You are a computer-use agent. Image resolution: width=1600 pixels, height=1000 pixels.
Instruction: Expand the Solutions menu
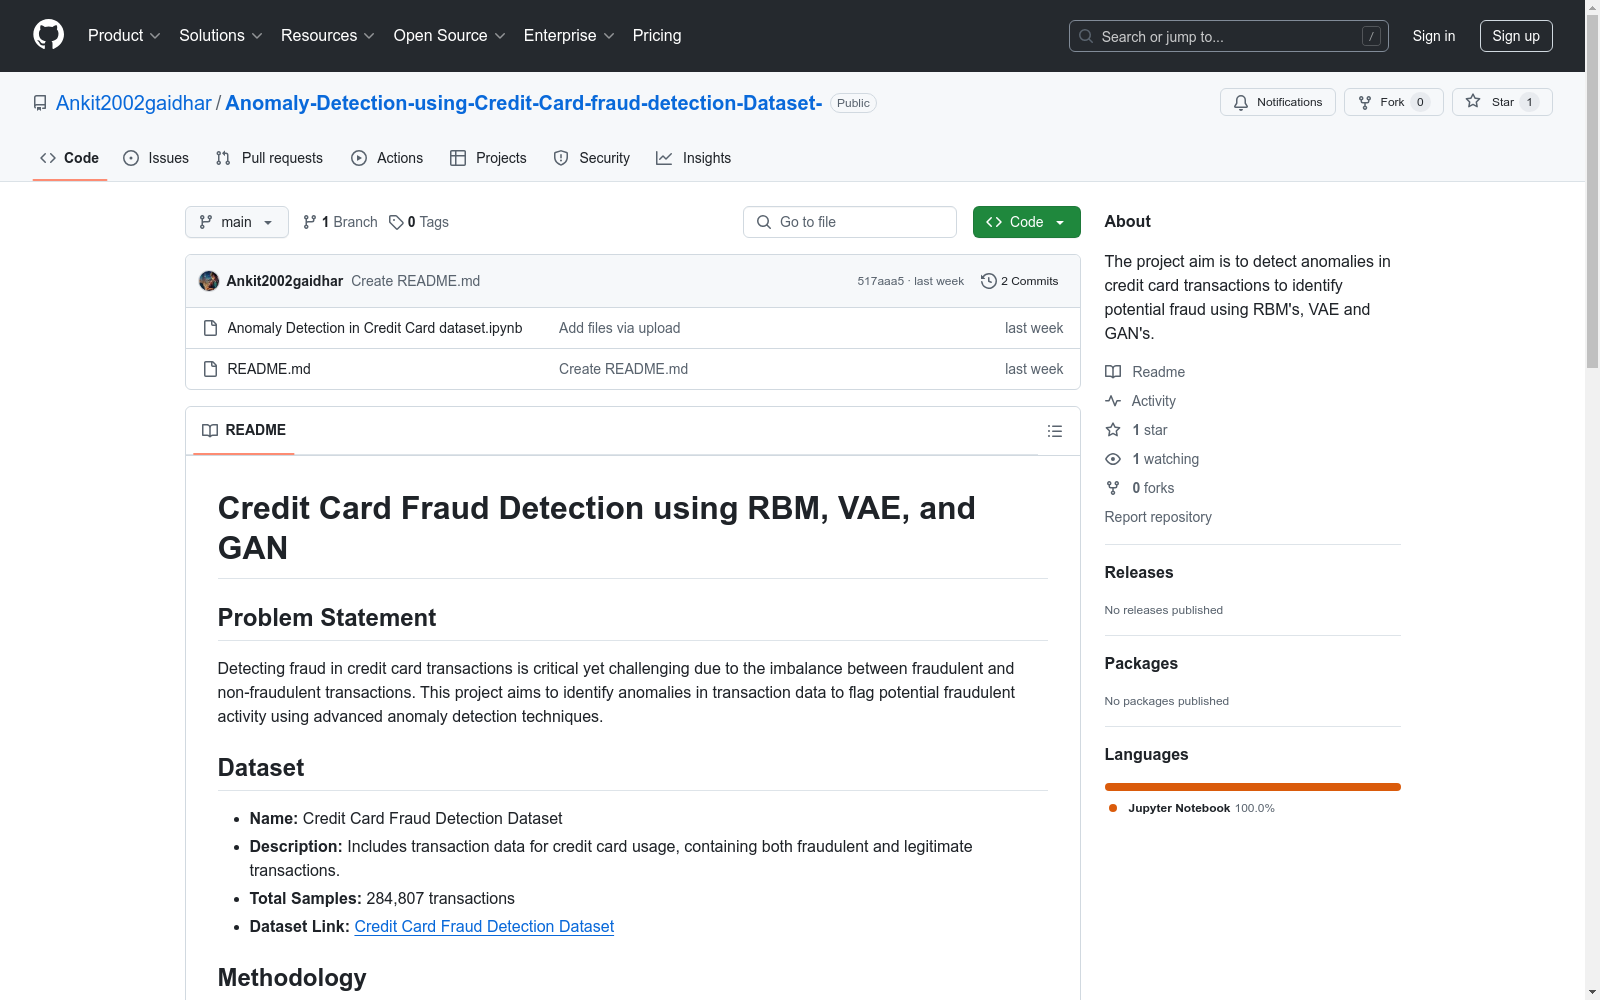pos(220,35)
